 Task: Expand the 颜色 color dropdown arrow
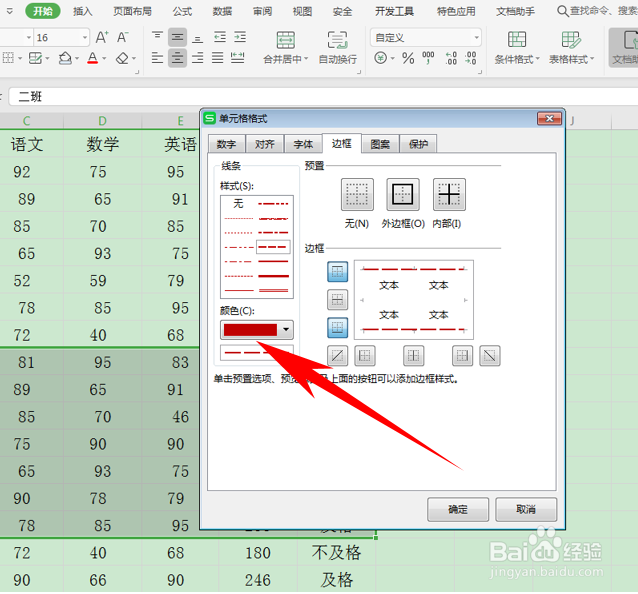pos(286,330)
